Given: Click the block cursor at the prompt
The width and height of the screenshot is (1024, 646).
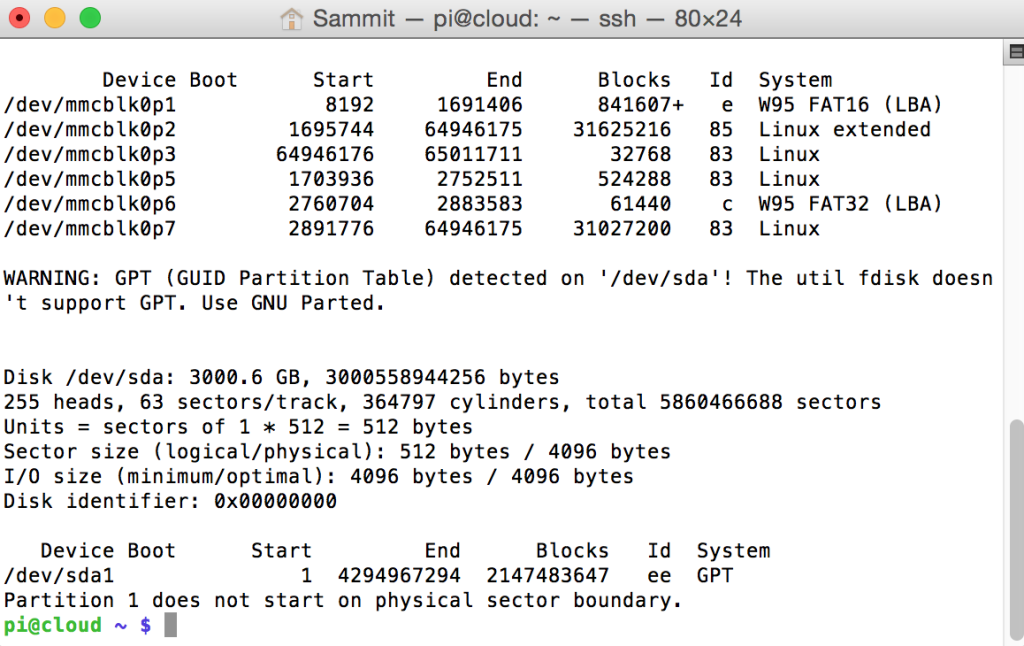Looking at the screenshot, I should coord(170,625).
